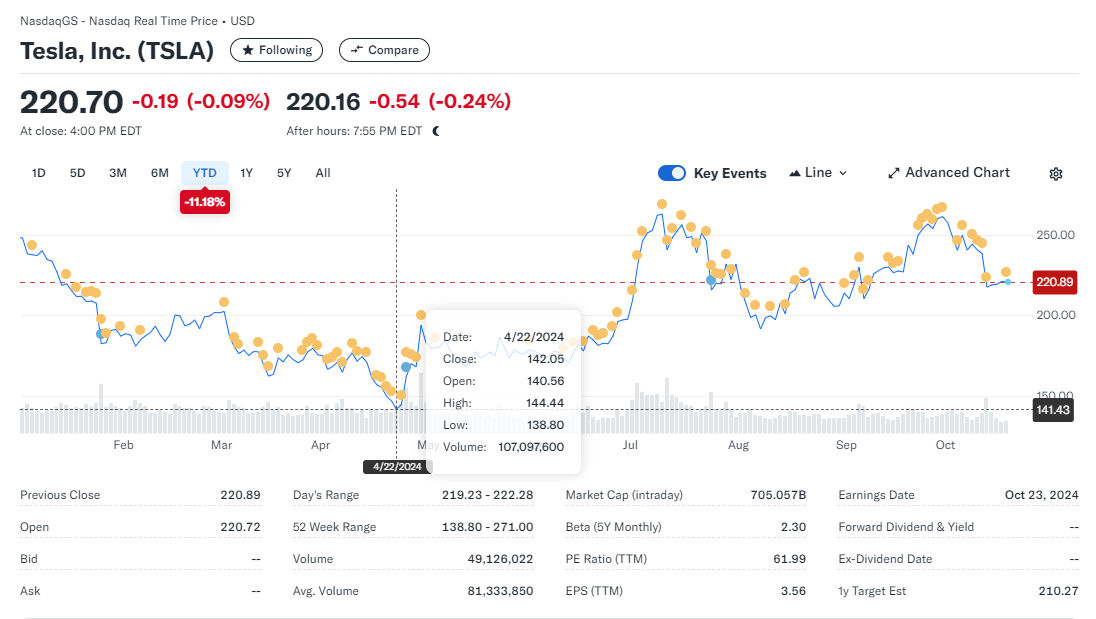Click Day's Range 219.23 - 222.28
This screenshot has width=1096, height=619.
487,495
